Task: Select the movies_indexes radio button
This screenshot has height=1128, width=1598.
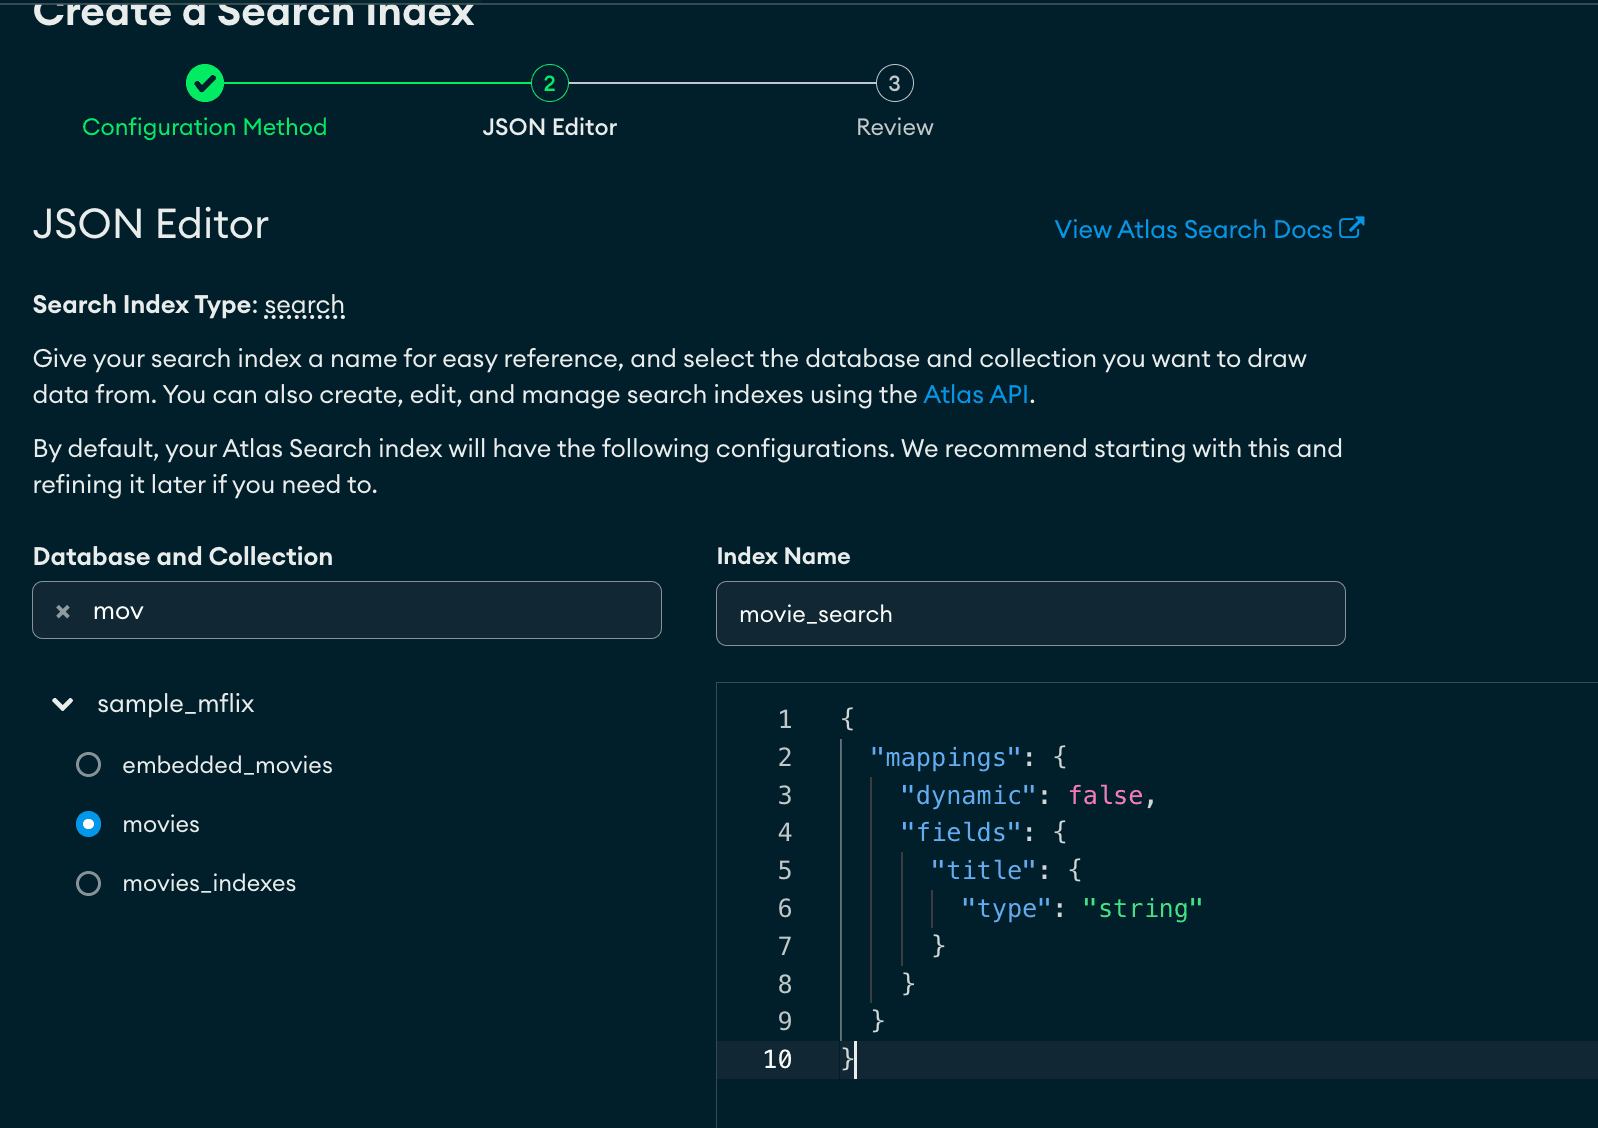Action: 89,883
